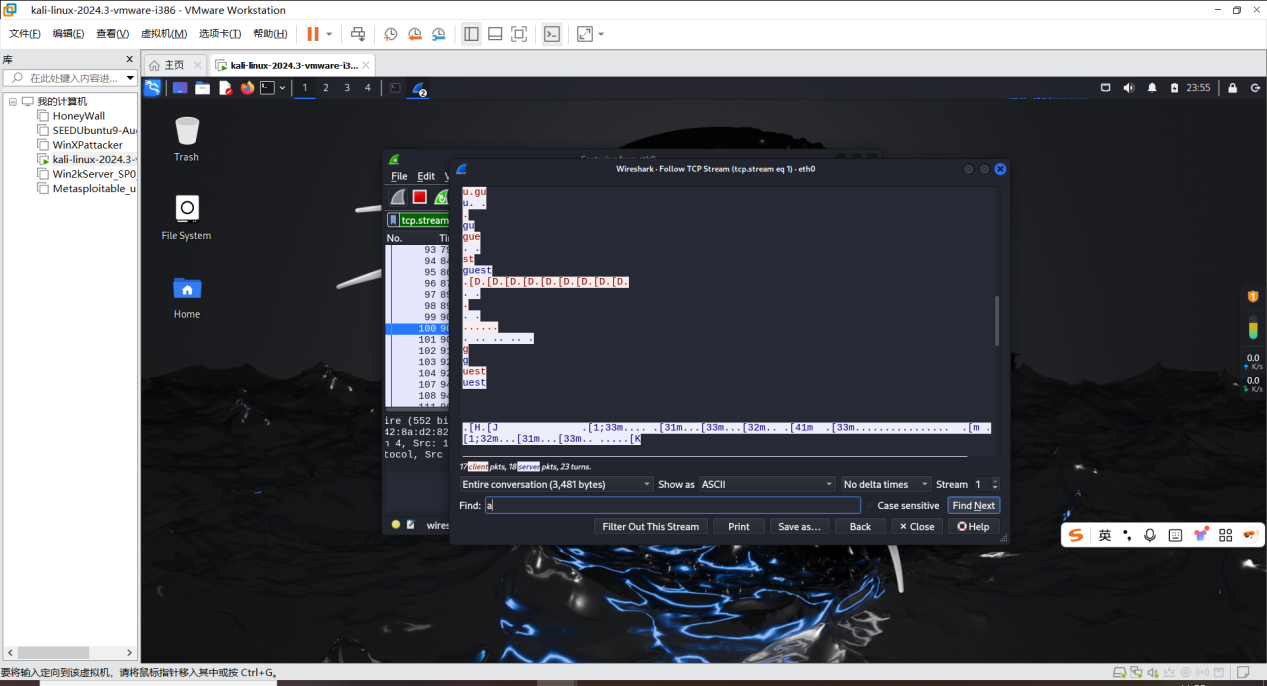Click the Kali panel log out icon
1267x686 pixels.
[1256, 88]
